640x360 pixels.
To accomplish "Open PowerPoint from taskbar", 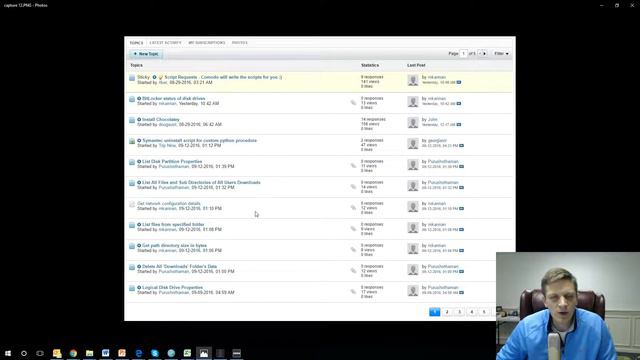I will [x=122, y=353].
